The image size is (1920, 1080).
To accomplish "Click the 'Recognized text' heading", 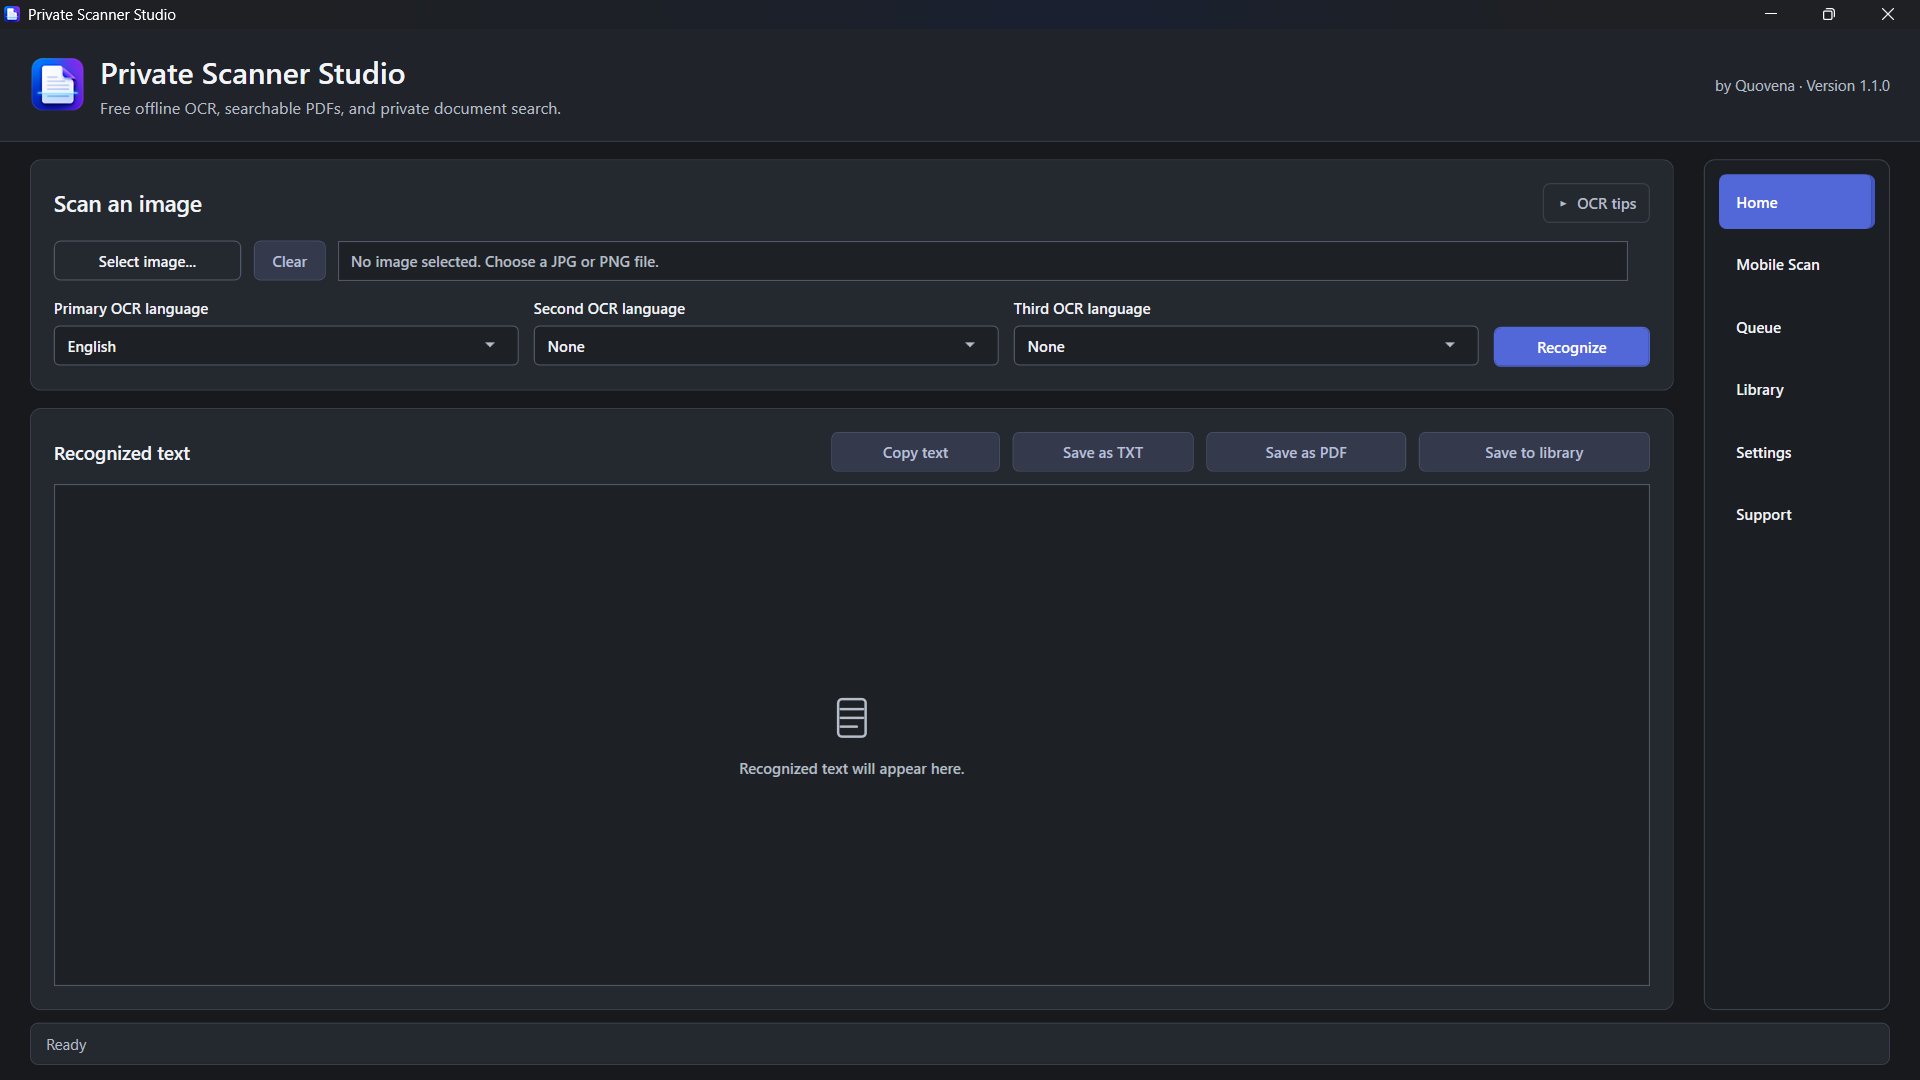I will coord(122,453).
